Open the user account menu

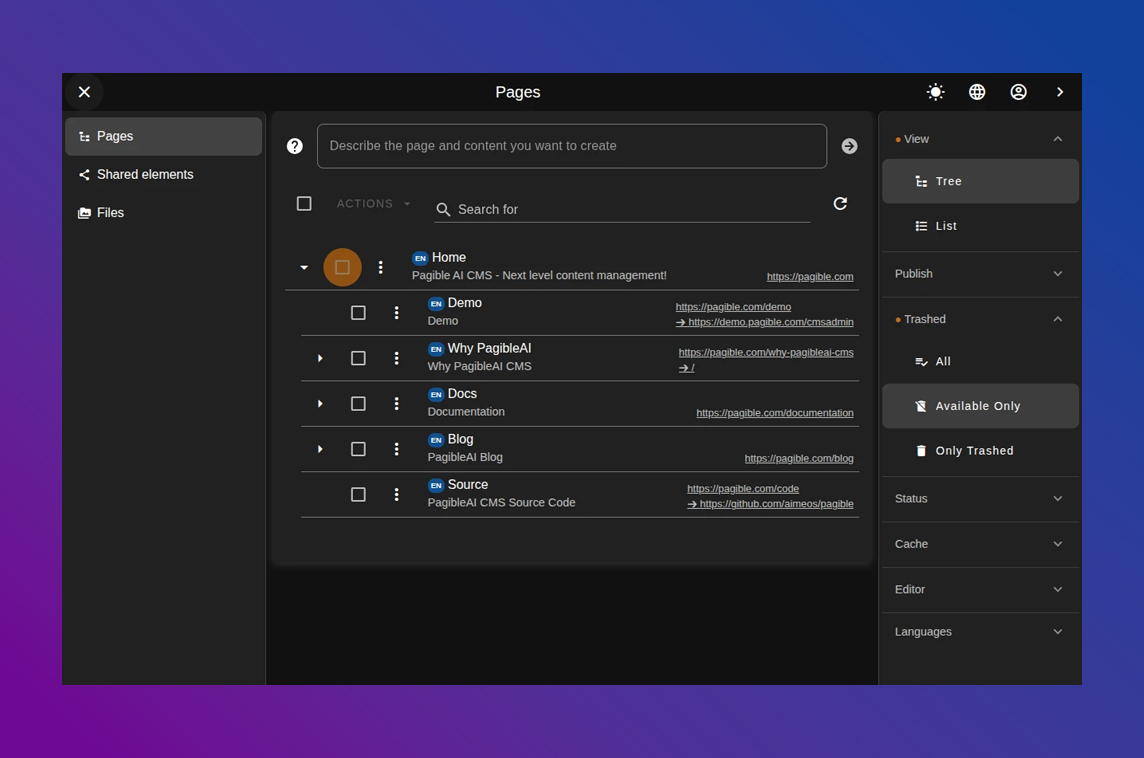[1018, 92]
